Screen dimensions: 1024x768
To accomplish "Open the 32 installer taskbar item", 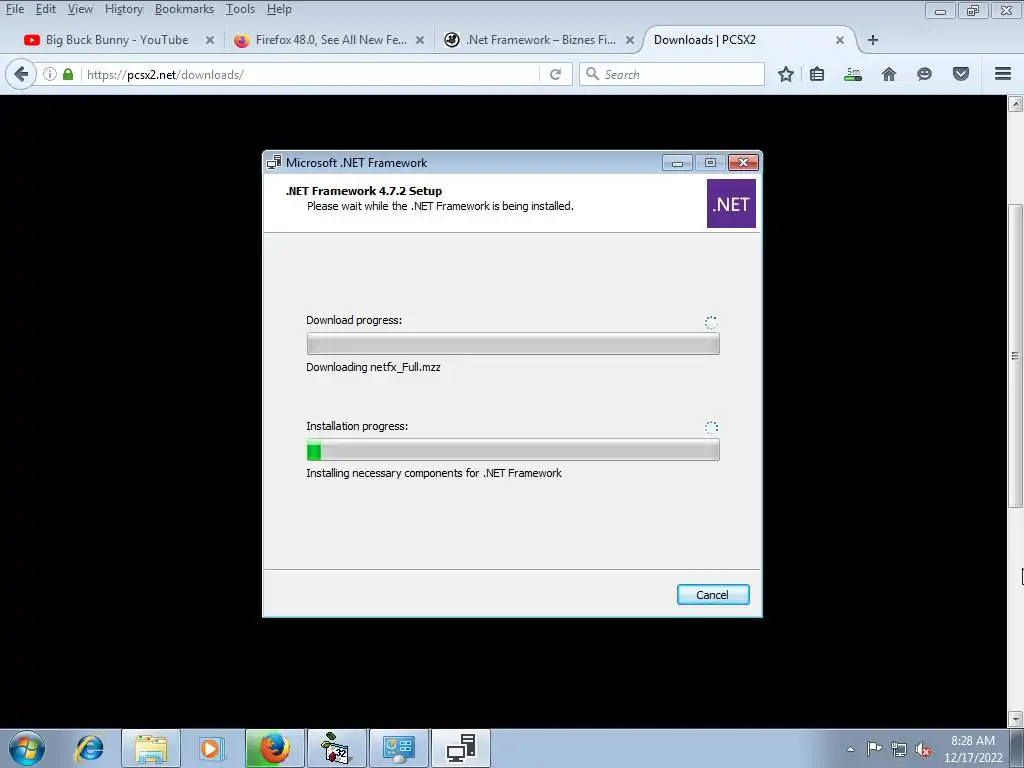I will 336,748.
